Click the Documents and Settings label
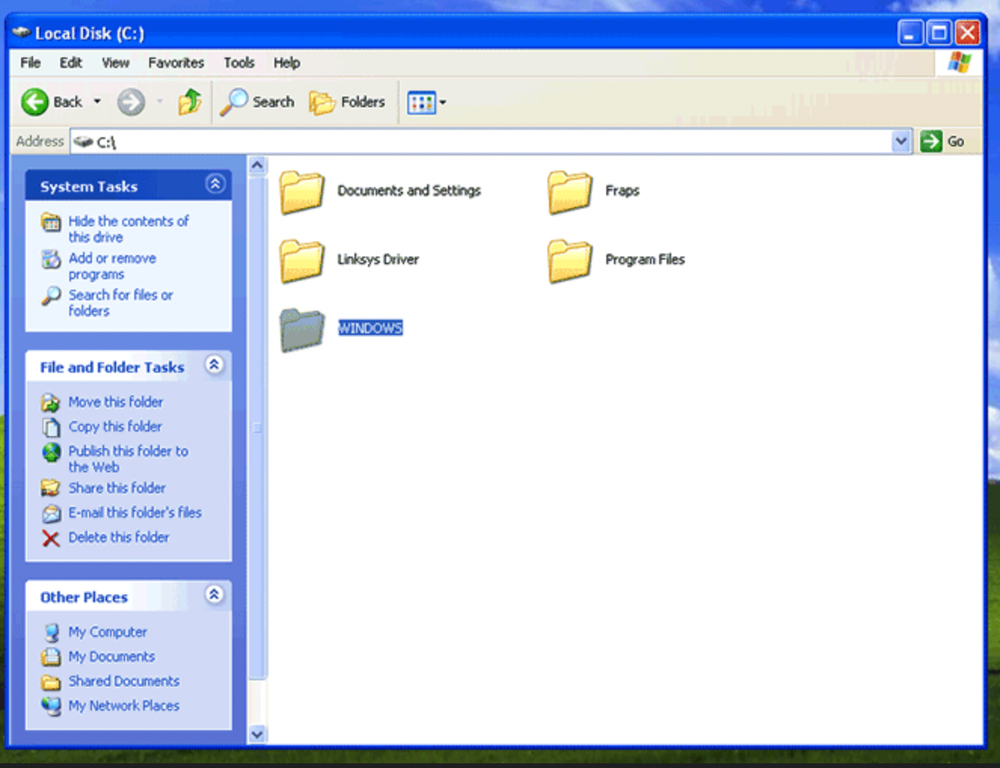The width and height of the screenshot is (1000, 768). tap(409, 190)
